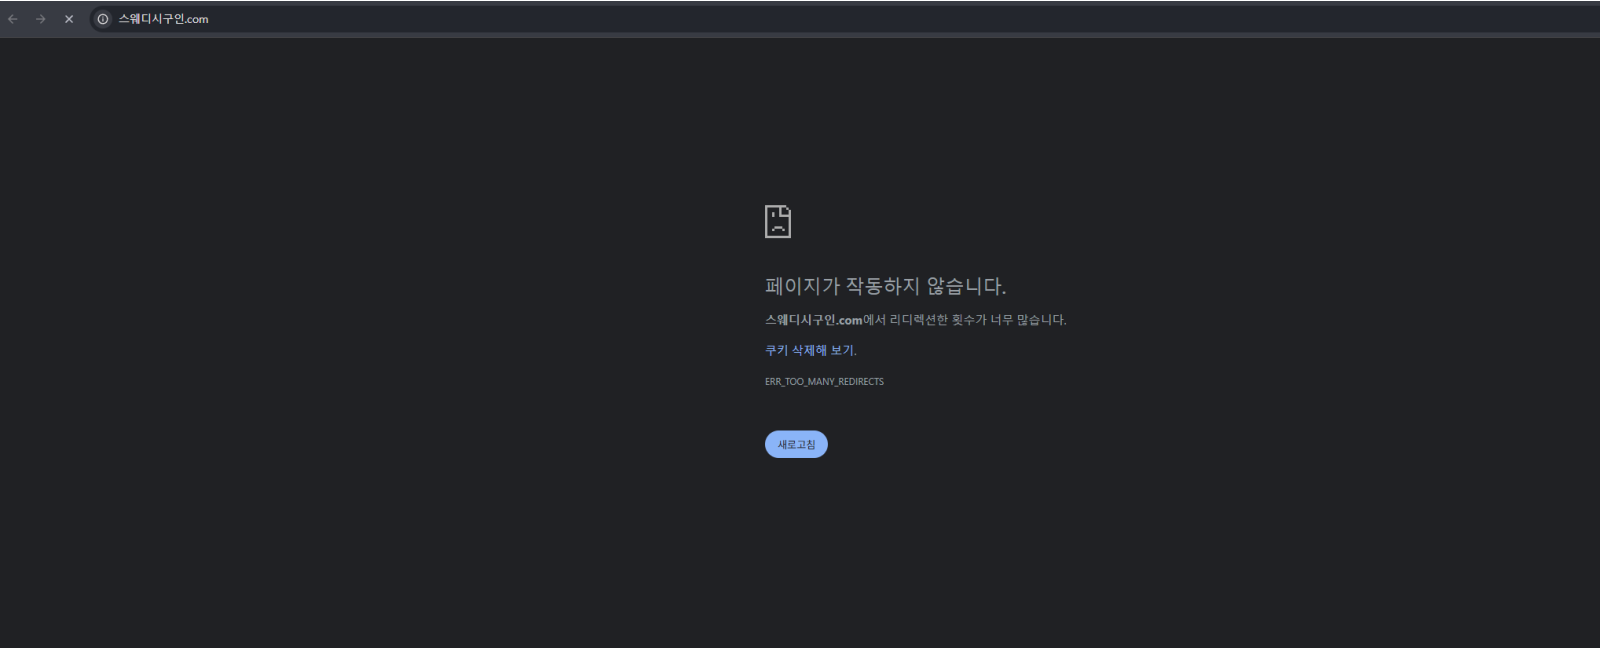Click the word REDIRECTS in the error code
The width and height of the screenshot is (1600, 648).
pos(861,382)
